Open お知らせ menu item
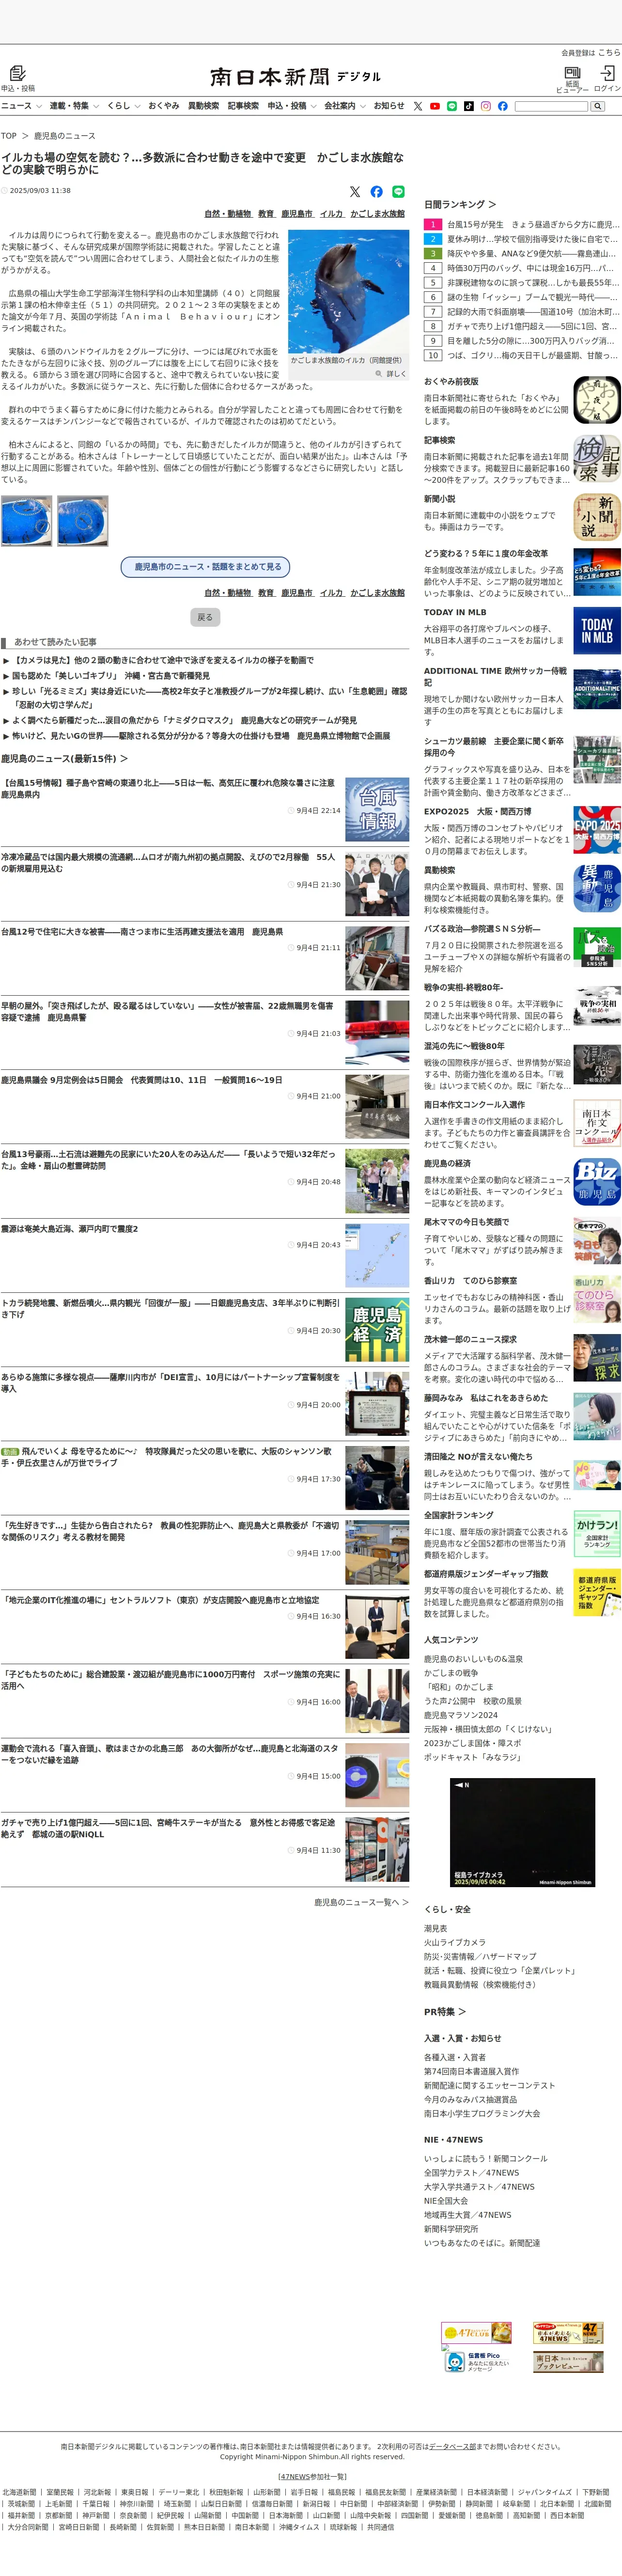Viewport: 622px width, 2576px height. [389, 106]
